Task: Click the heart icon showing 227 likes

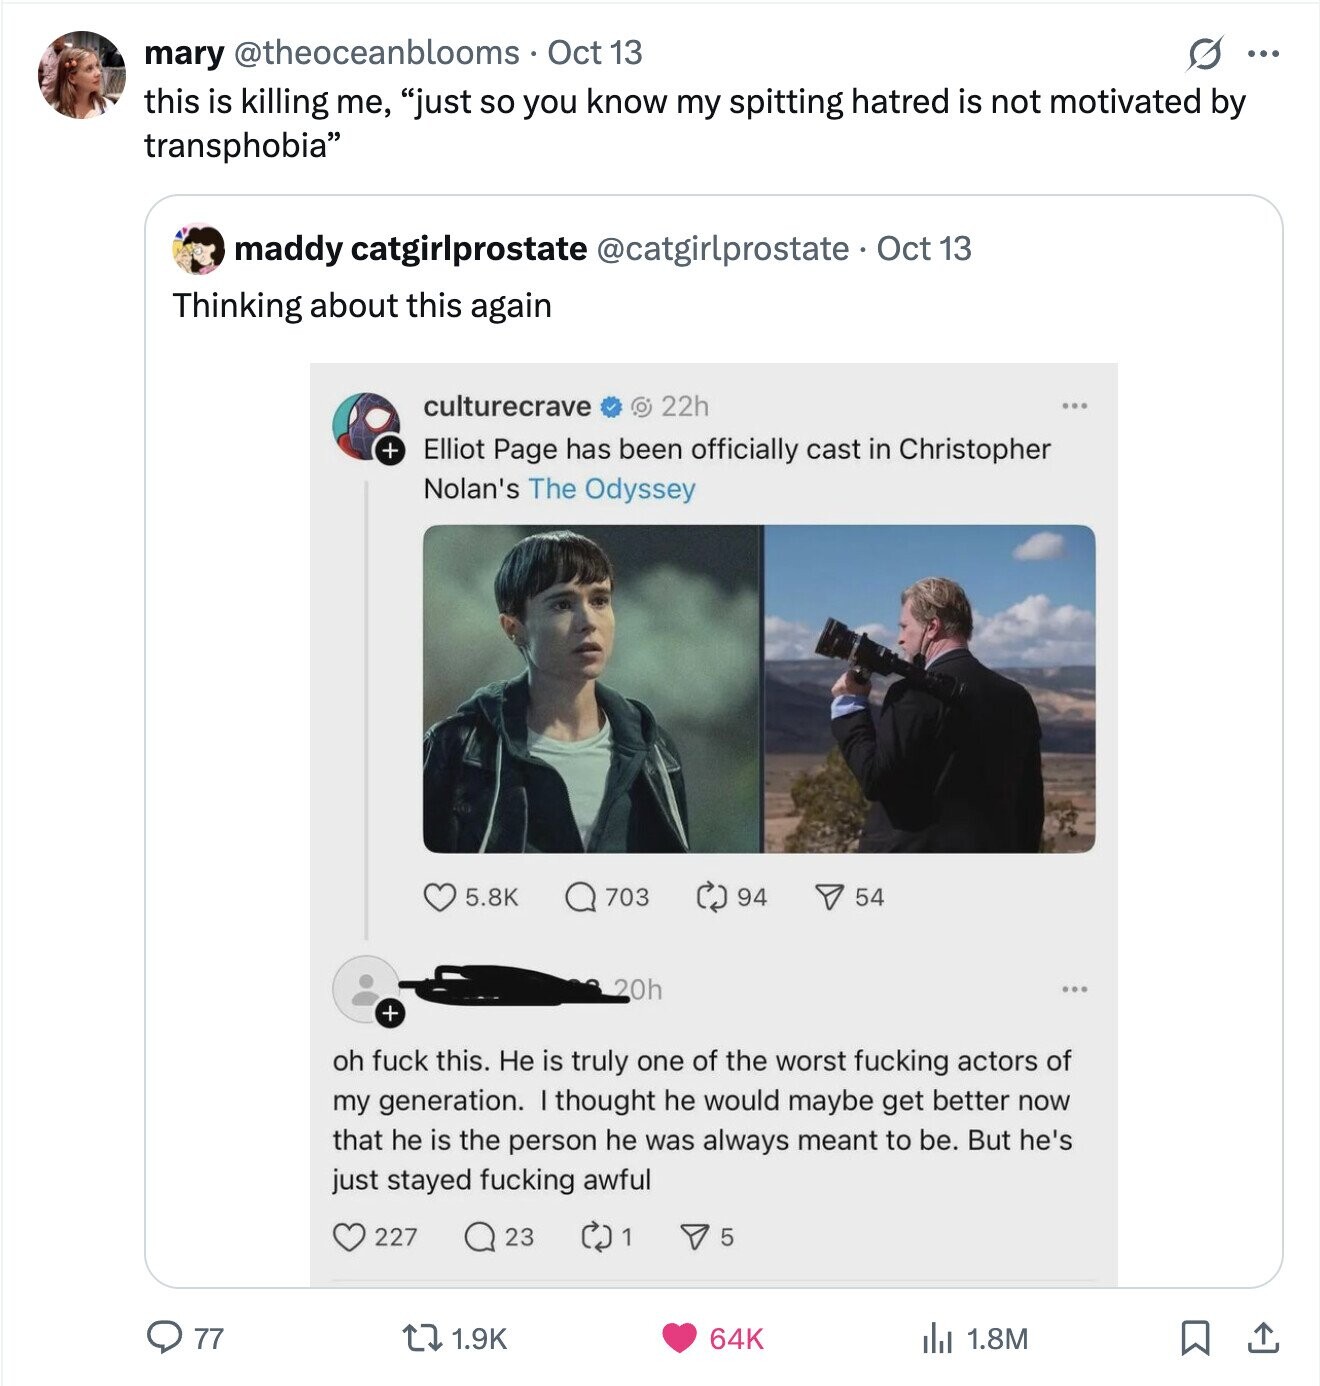Action: click(x=349, y=1237)
